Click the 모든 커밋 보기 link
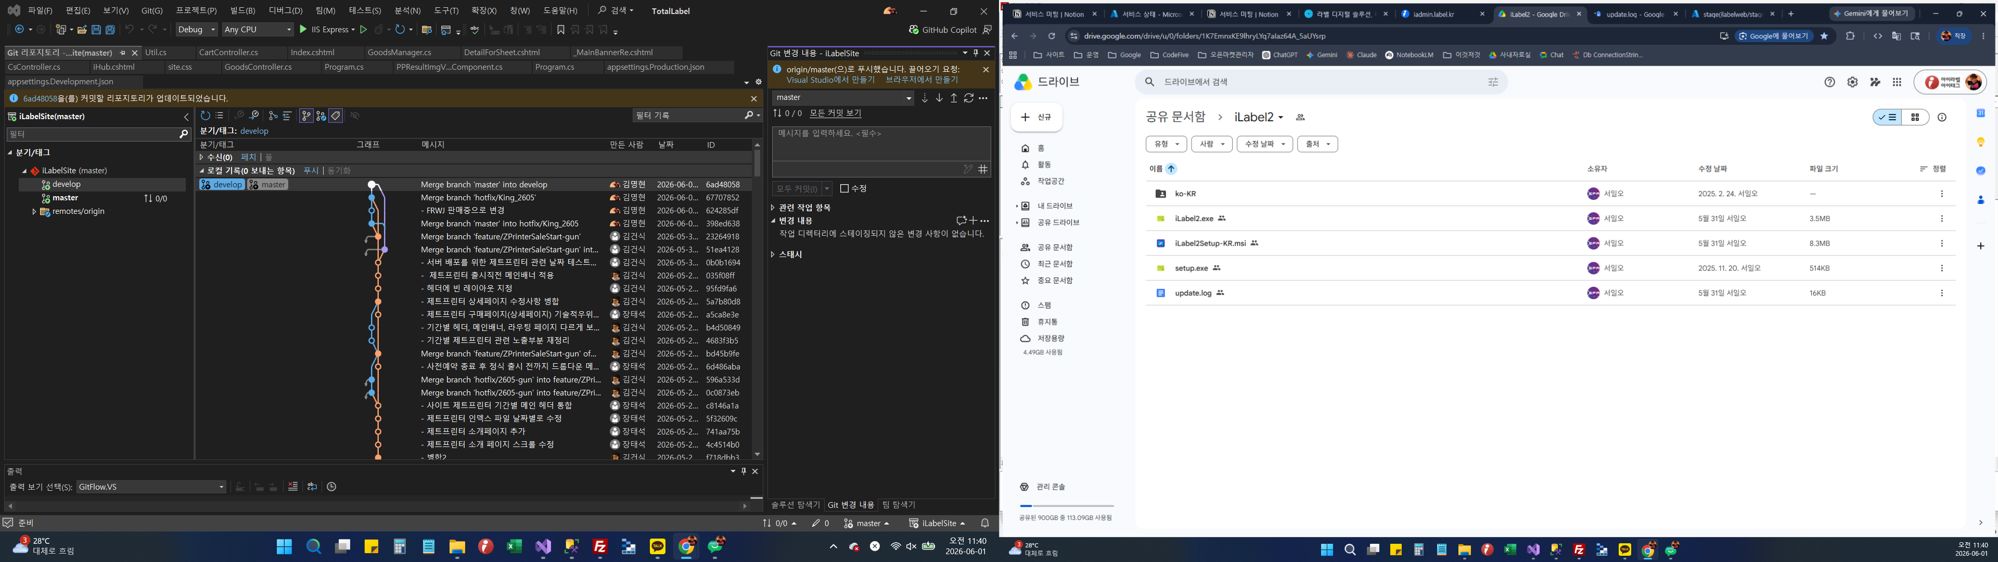Viewport: 1998px width, 562px height. coord(835,114)
